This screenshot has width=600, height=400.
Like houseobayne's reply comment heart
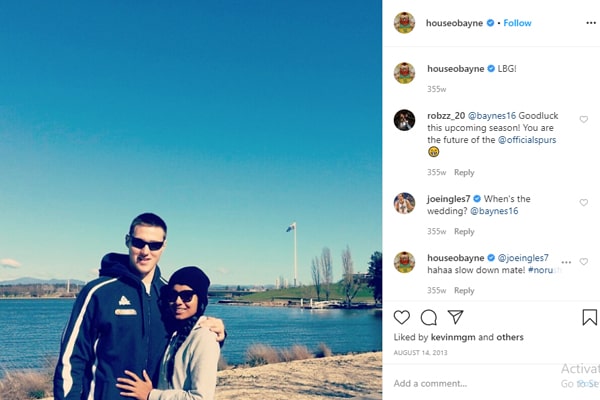point(584,262)
